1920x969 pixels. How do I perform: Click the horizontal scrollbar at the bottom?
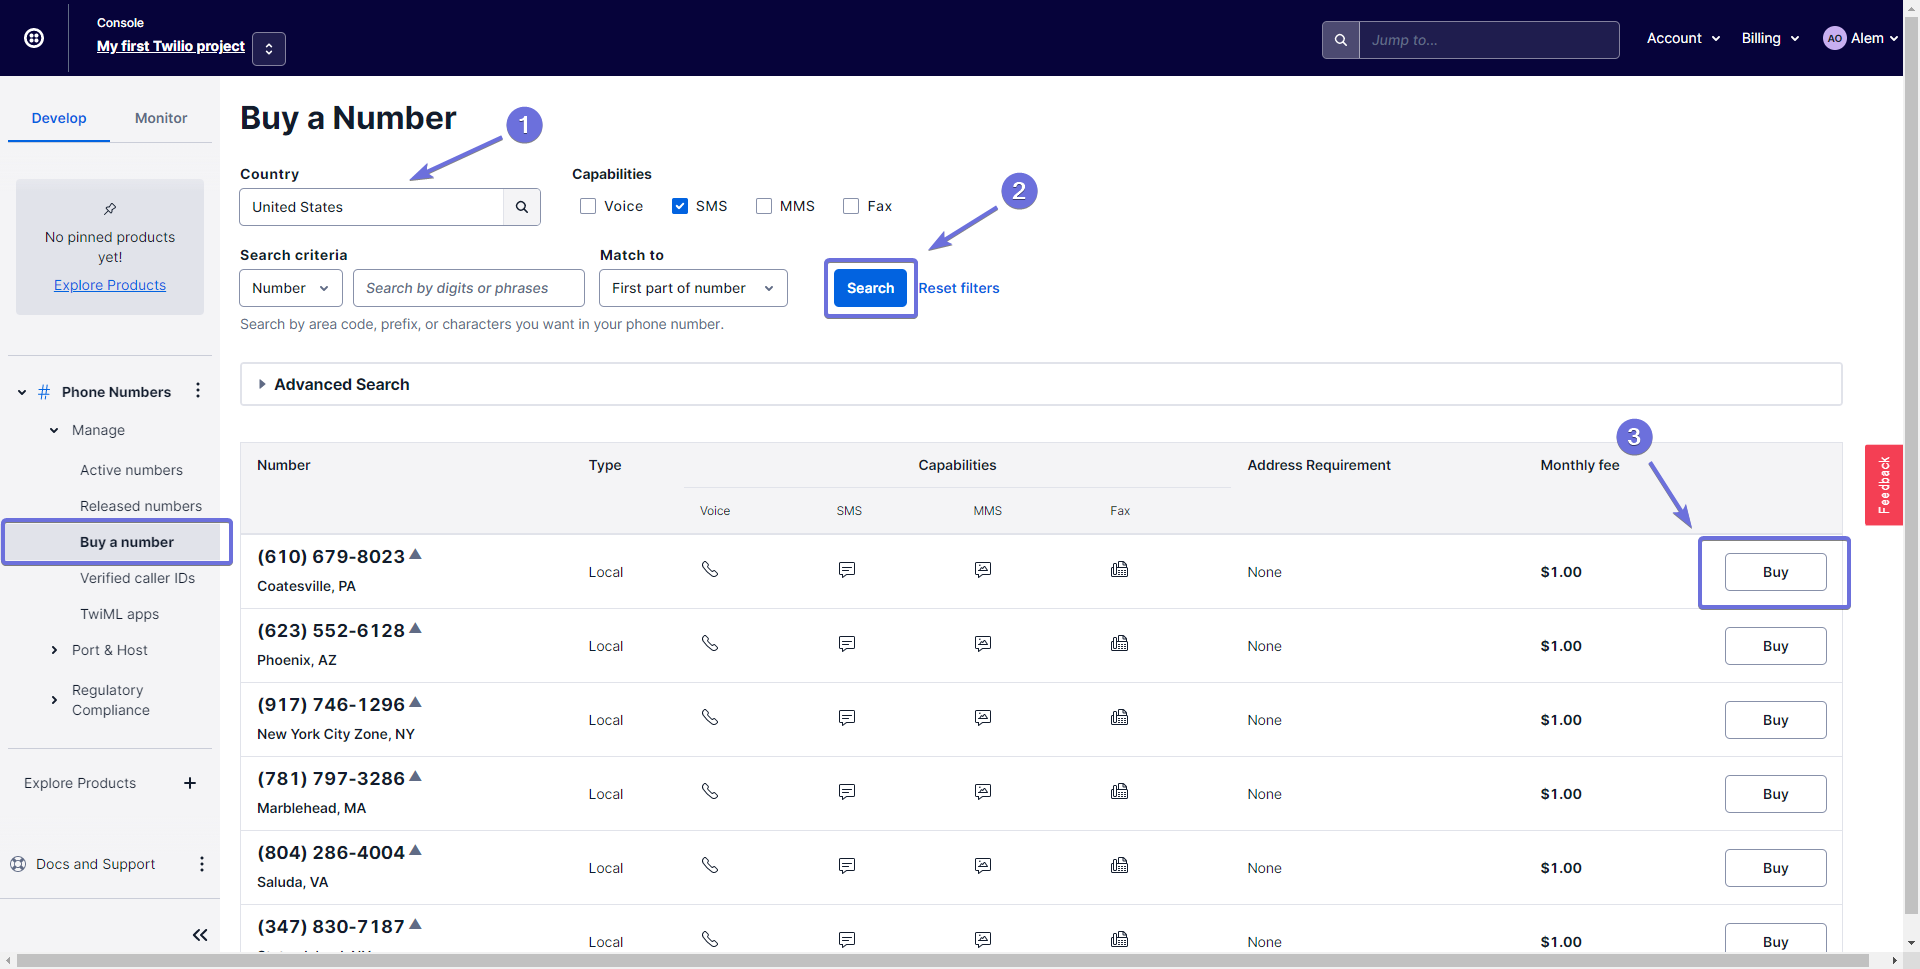click(x=942, y=960)
